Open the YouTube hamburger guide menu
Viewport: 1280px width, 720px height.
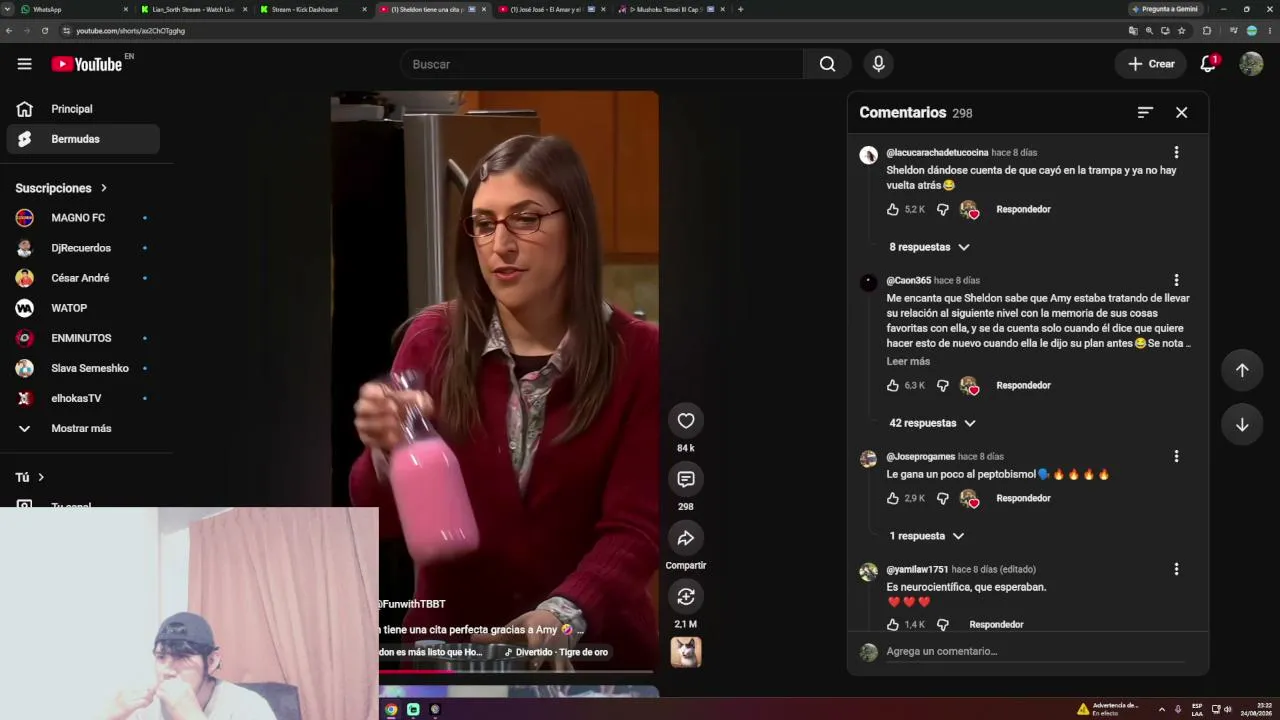coord(24,64)
